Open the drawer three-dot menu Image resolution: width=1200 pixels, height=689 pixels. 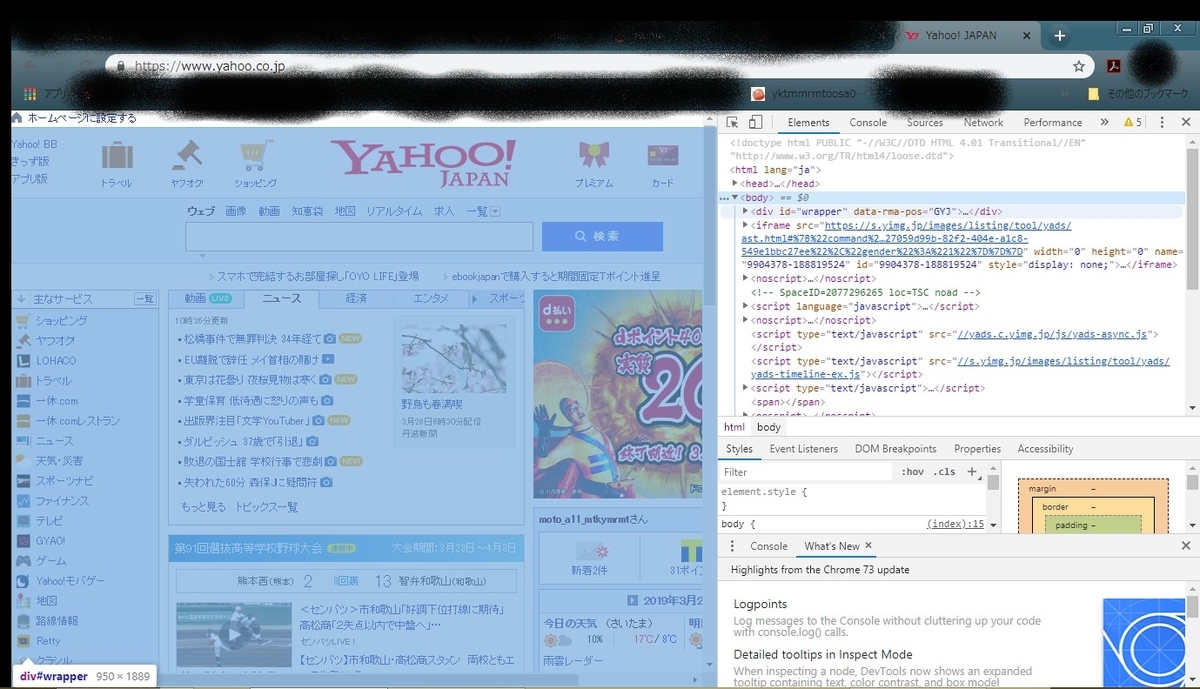pyautogui.click(x=731, y=546)
